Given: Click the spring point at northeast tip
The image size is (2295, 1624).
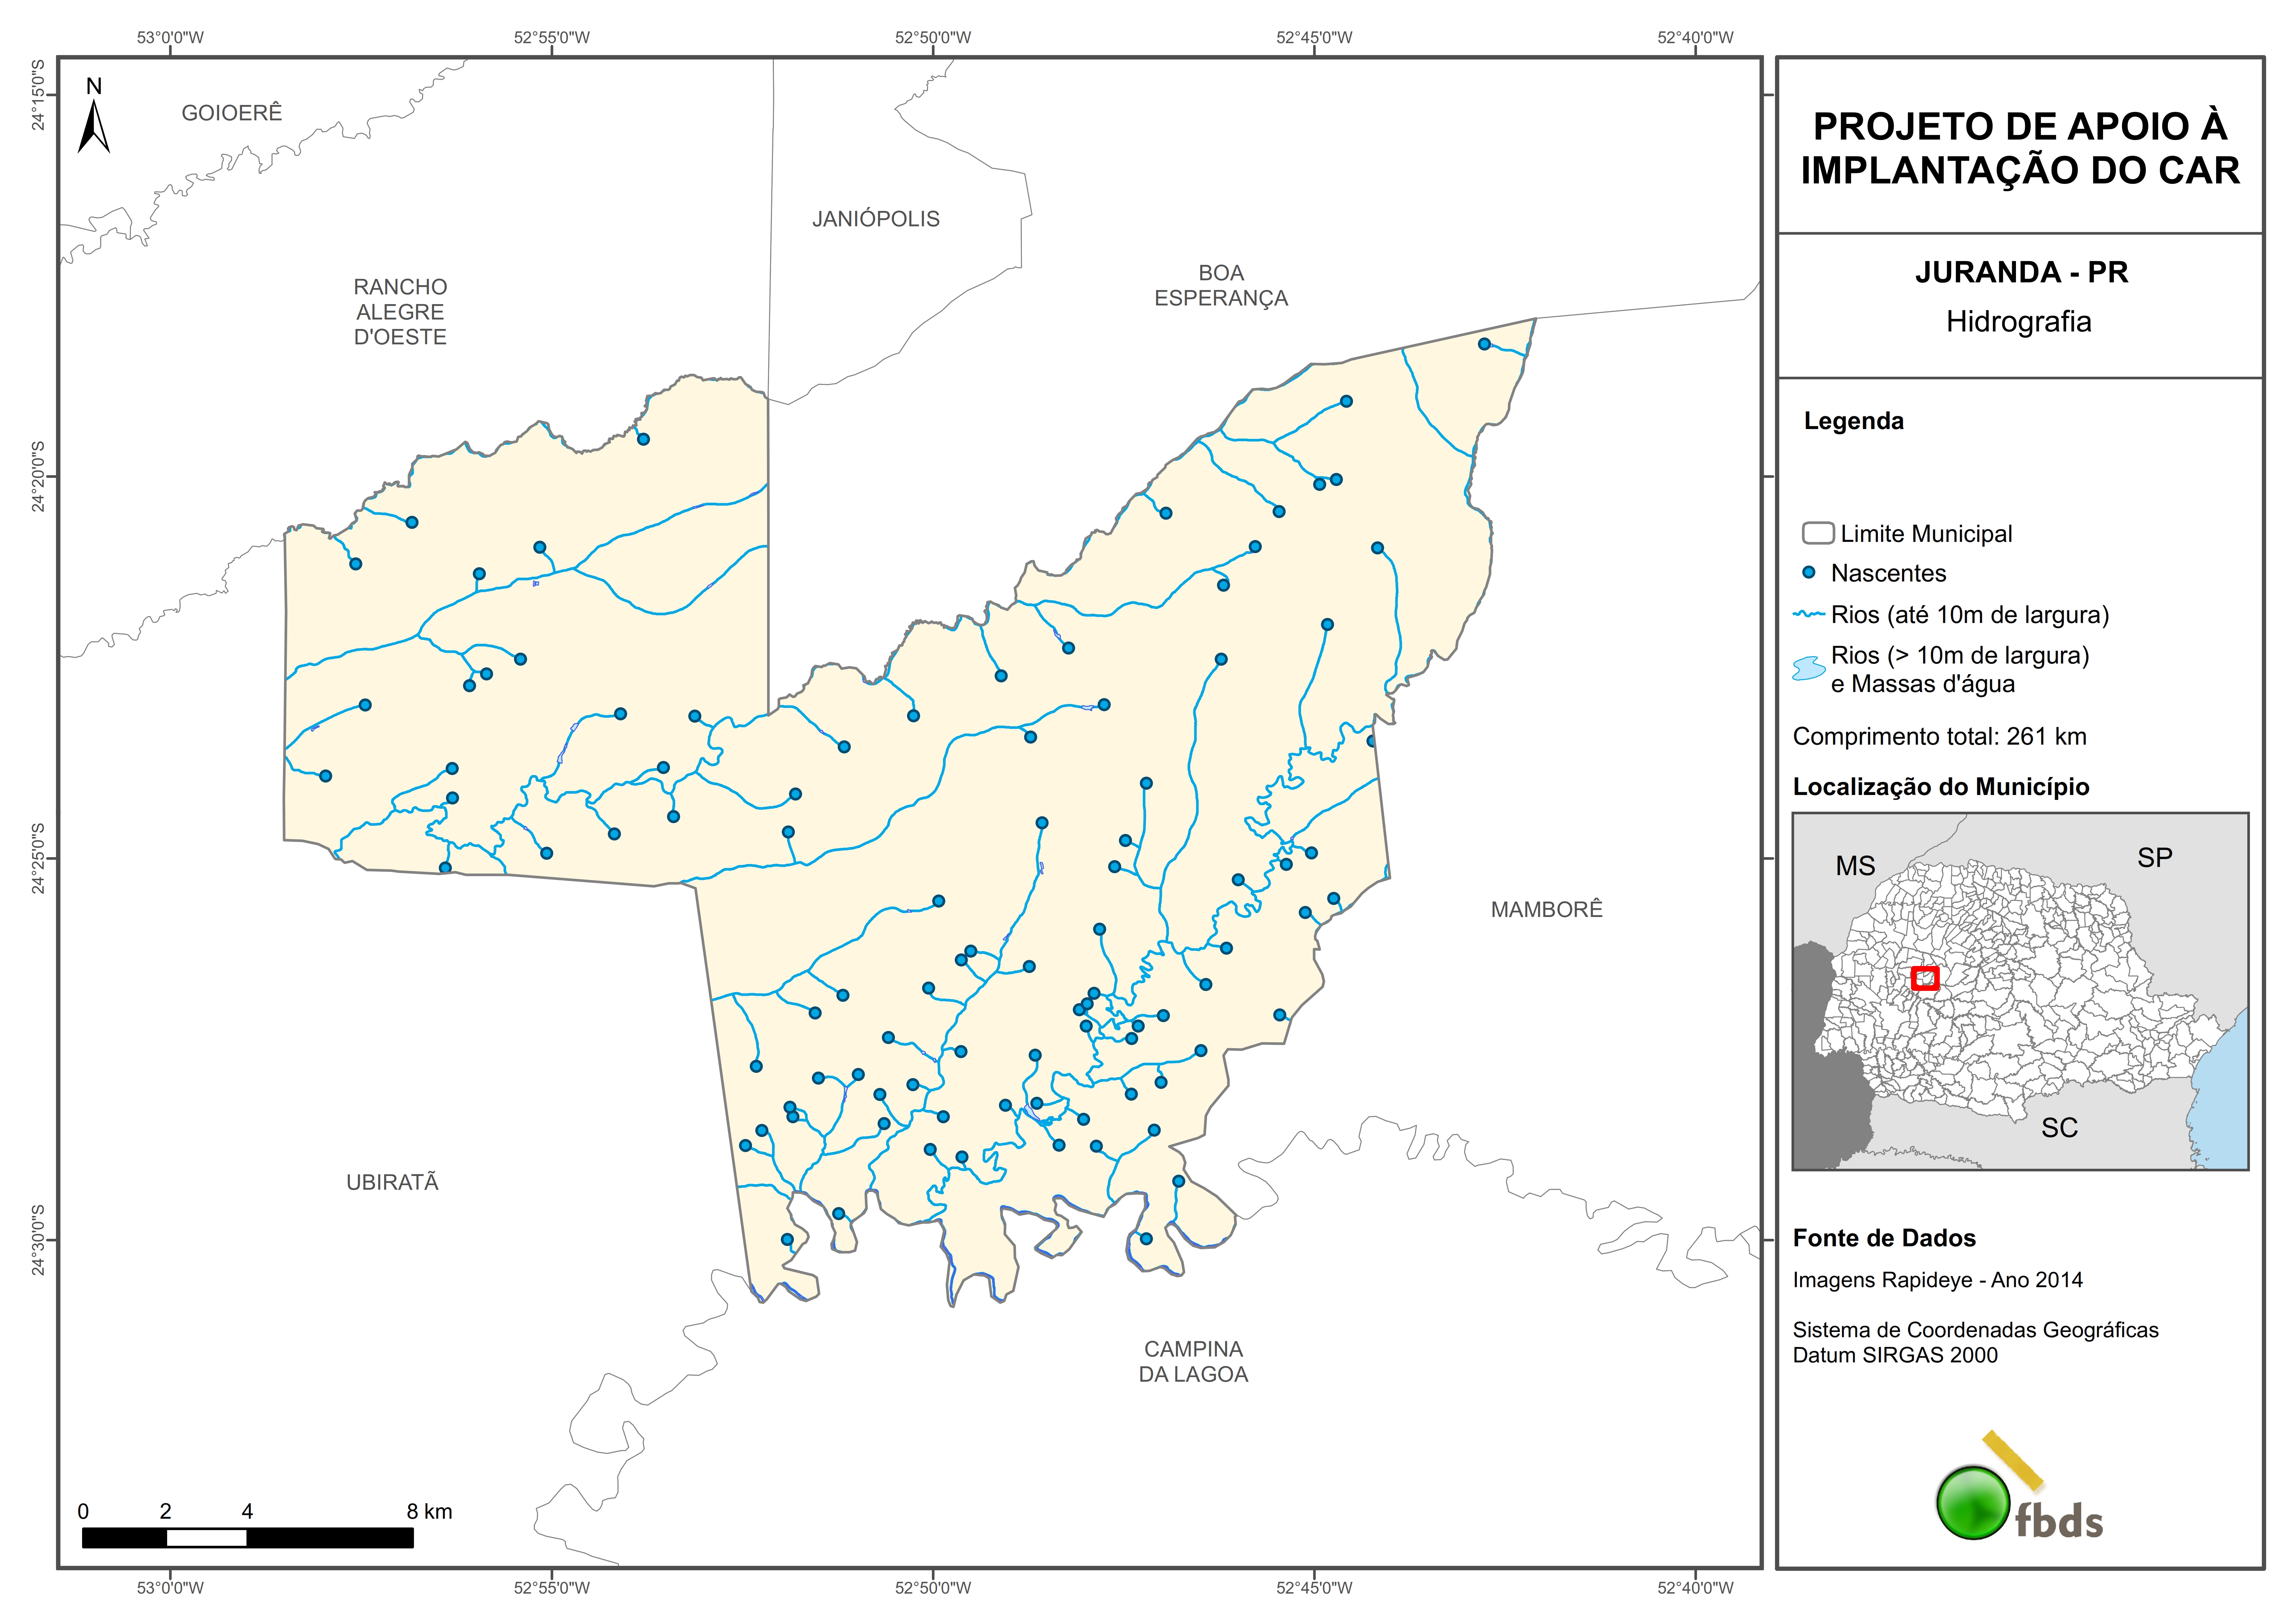Looking at the screenshot, I should point(1484,344).
